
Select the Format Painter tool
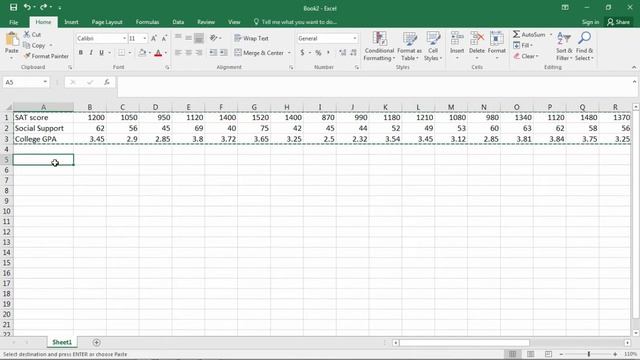click(x=46, y=56)
